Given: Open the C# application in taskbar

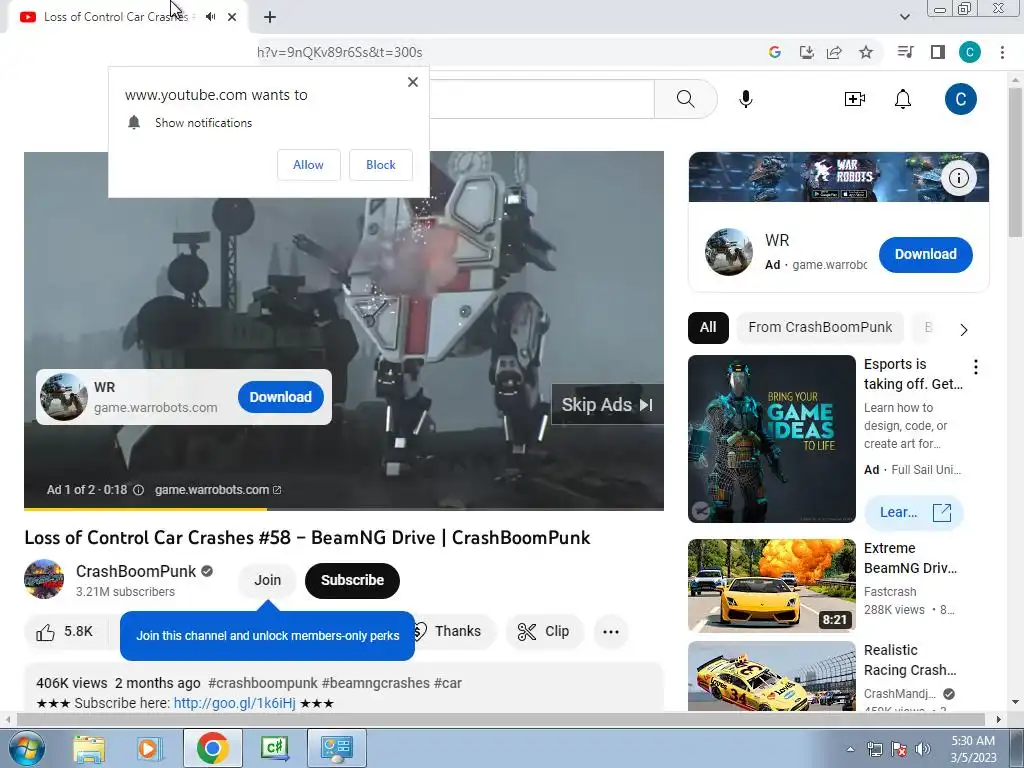Looking at the screenshot, I should click(275, 748).
